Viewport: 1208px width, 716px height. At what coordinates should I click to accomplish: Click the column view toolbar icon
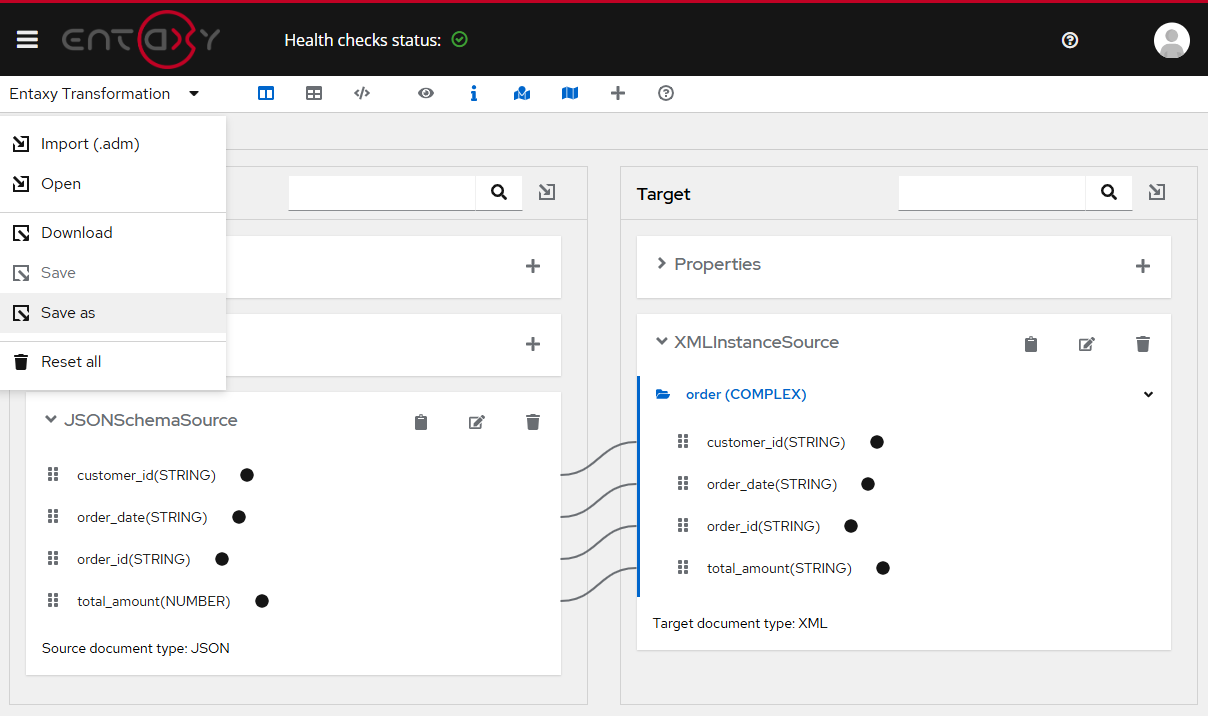pyautogui.click(x=266, y=93)
